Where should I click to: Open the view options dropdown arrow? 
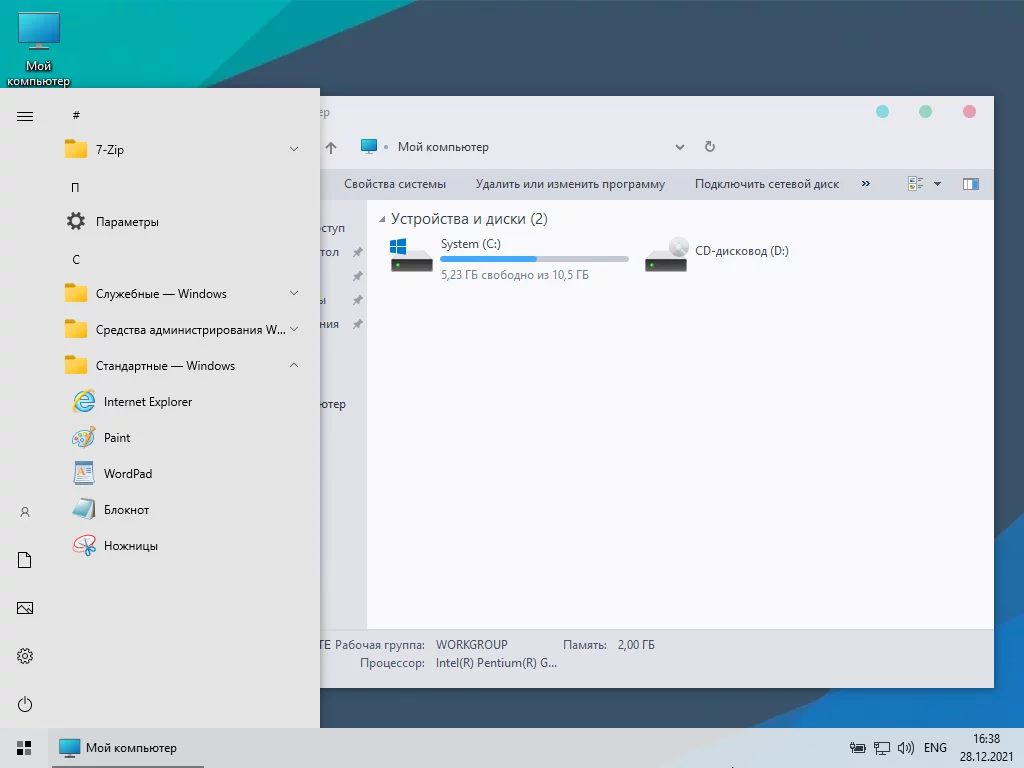click(937, 184)
